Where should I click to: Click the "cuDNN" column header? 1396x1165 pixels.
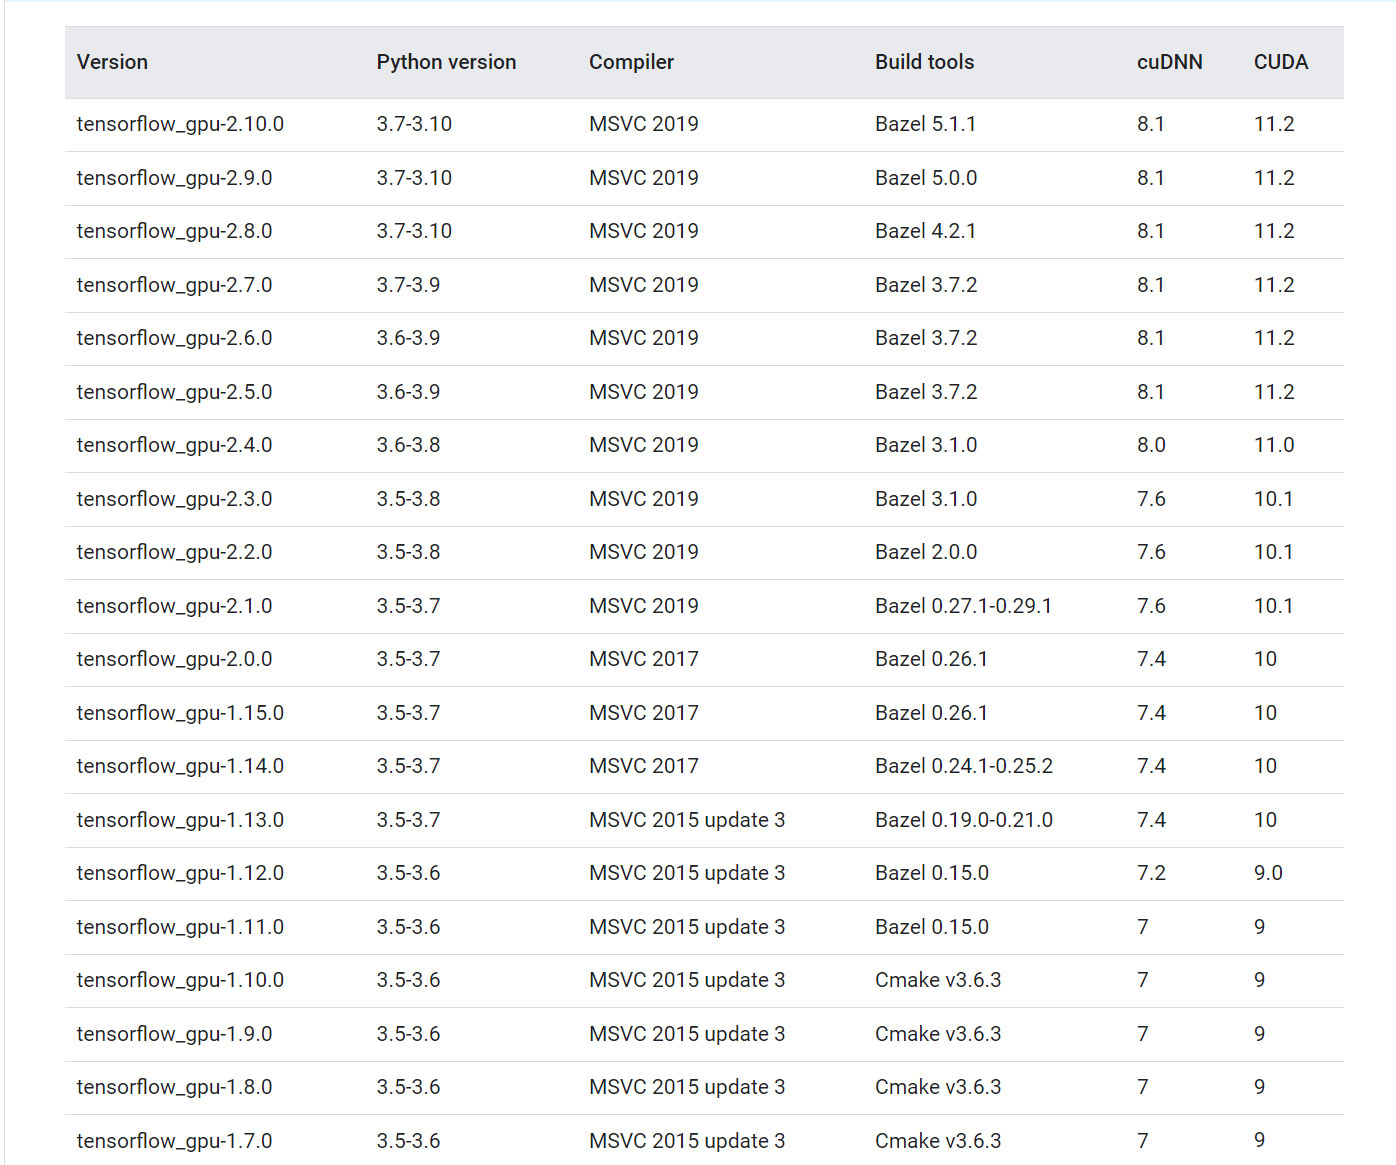(x=1169, y=62)
